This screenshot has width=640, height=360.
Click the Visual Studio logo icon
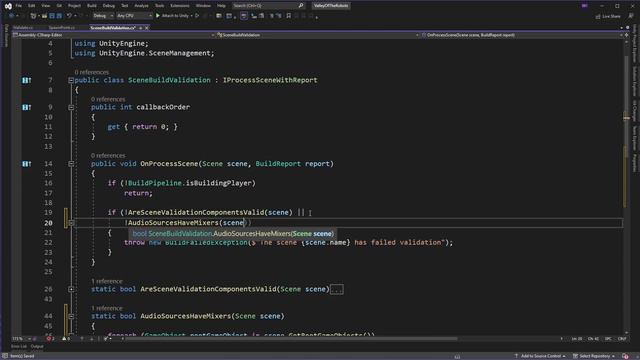[x=8, y=6]
